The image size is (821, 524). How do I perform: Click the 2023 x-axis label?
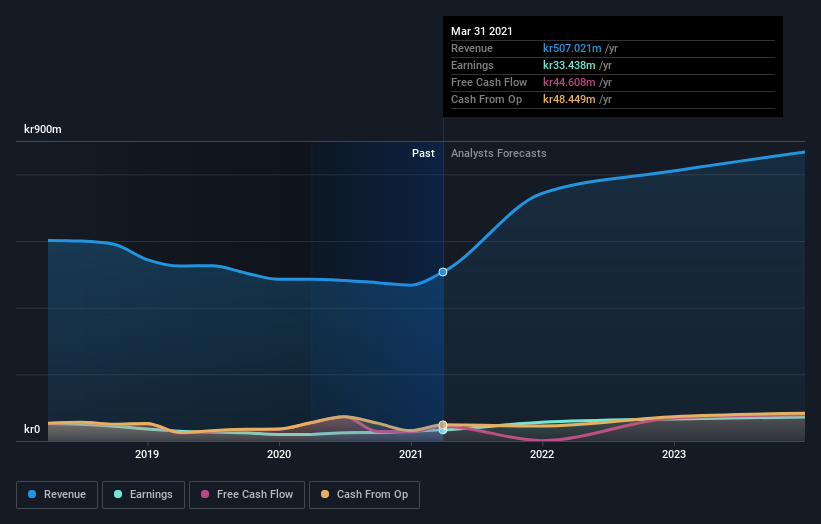[x=674, y=454]
